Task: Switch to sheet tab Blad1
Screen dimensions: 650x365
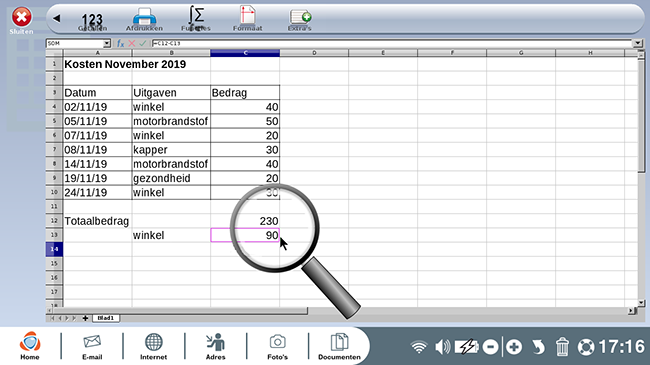Action: click(106, 318)
